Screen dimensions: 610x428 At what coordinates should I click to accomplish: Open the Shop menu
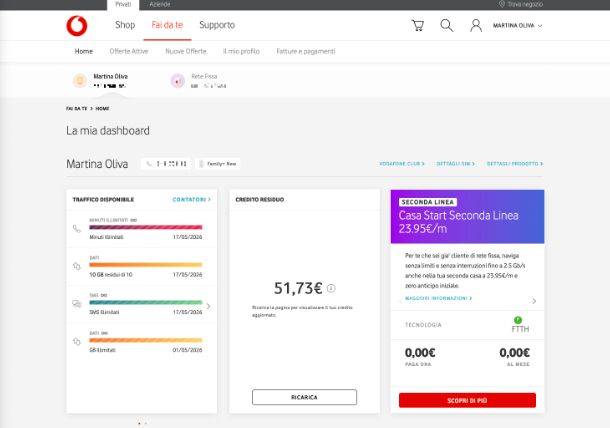(125, 25)
